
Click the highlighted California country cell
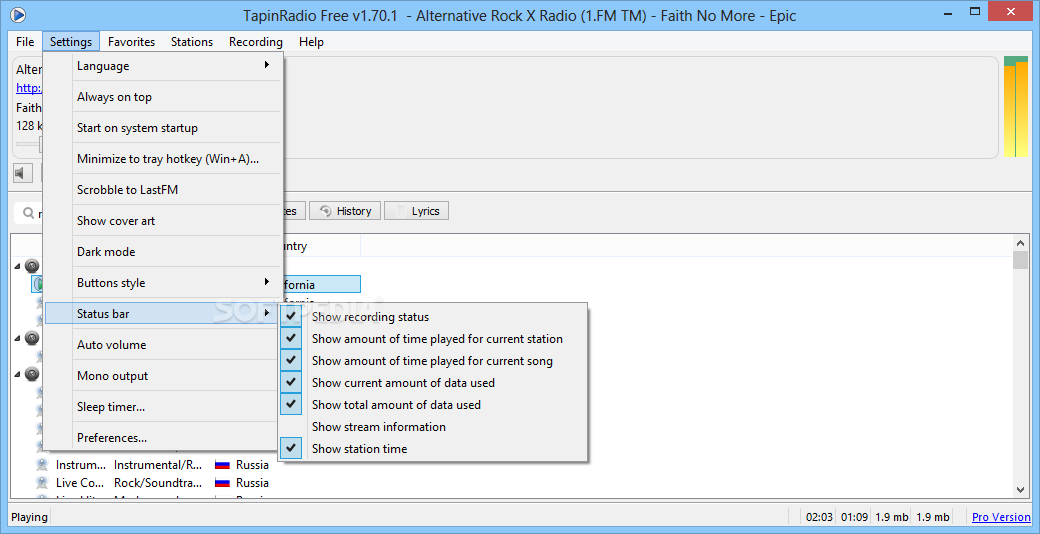coord(322,285)
